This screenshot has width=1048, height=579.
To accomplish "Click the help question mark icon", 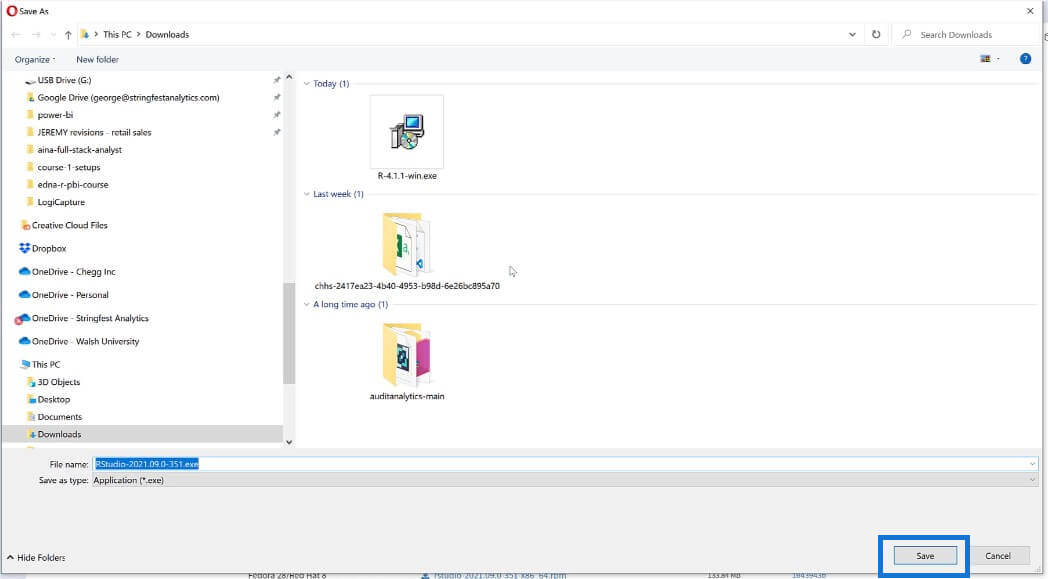I will (1025, 59).
